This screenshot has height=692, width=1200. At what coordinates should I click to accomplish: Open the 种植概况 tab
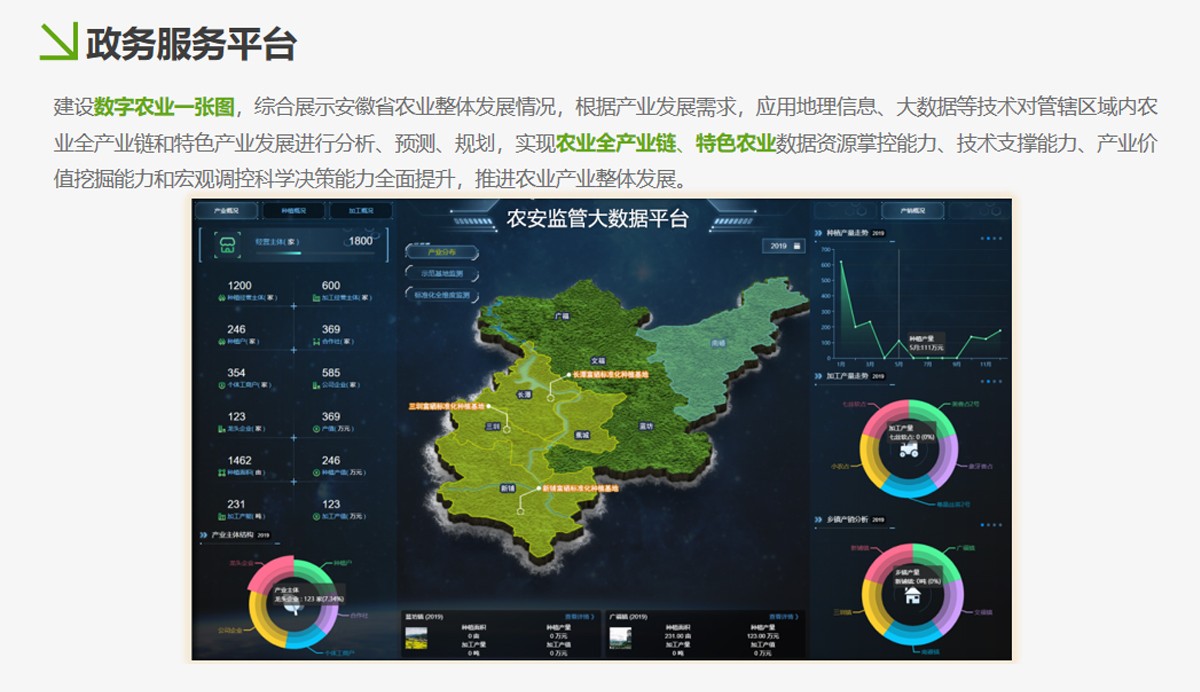(x=294, y=211)
